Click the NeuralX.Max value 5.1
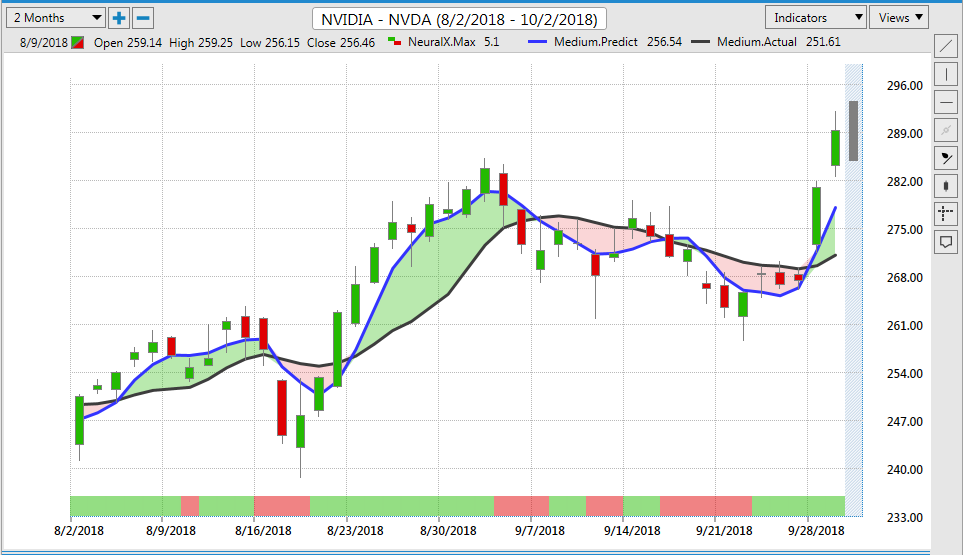This screenshot has width=963, height=555. [x=491, y=42]
